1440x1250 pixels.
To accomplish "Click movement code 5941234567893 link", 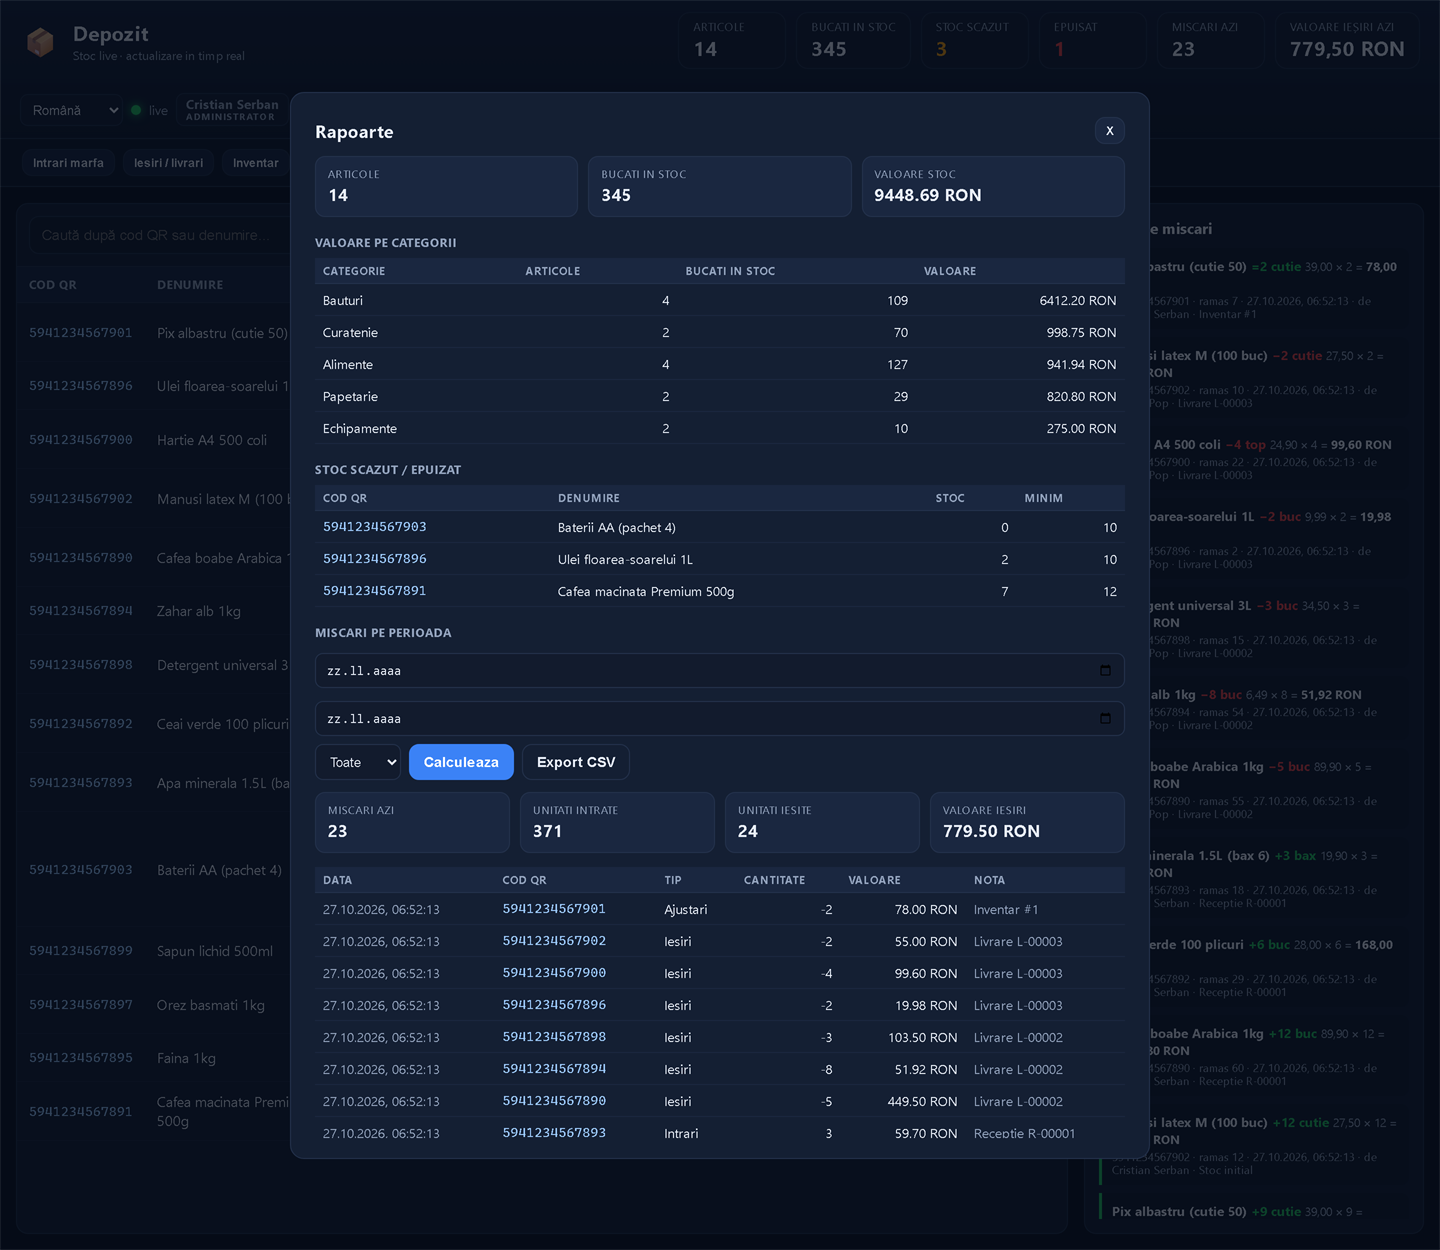I will coord(554,1133).
